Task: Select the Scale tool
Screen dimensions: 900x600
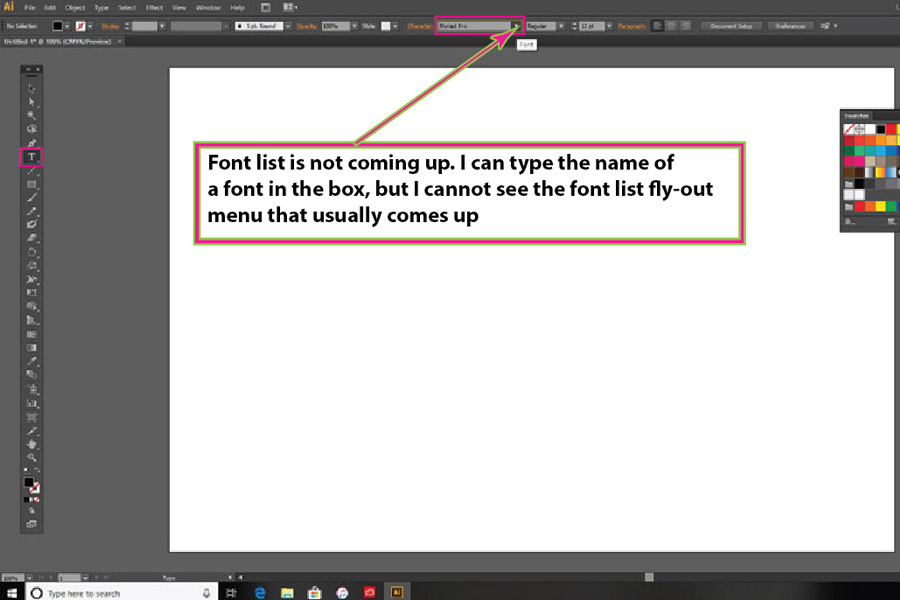Action: pos(32,266)
